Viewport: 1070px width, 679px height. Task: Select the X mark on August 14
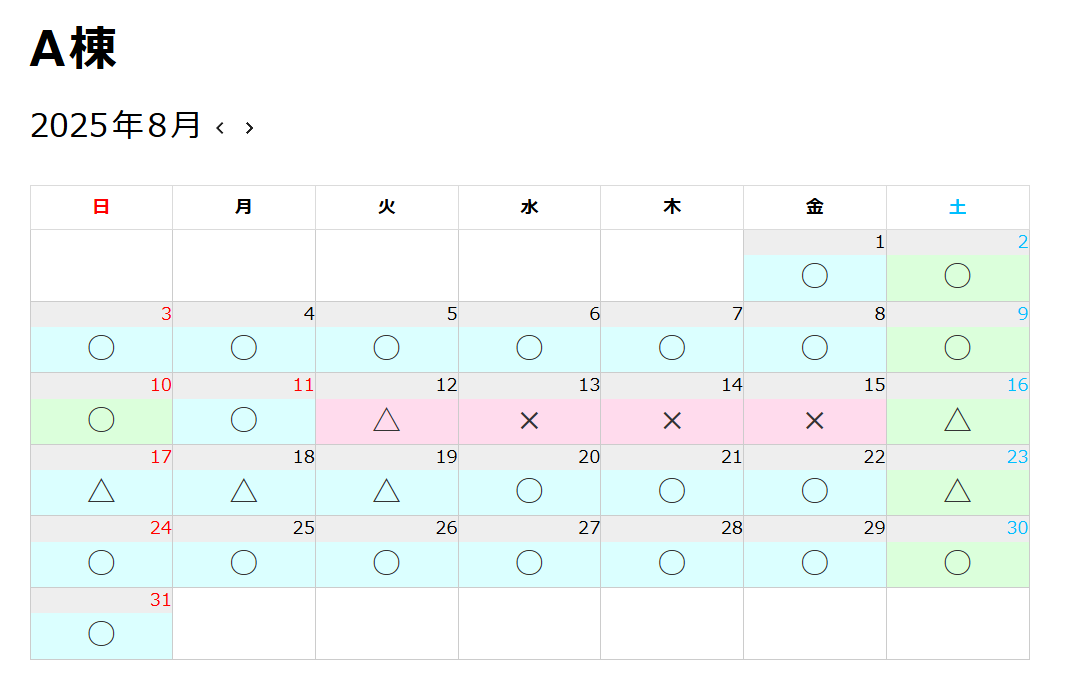click(672, 421)
